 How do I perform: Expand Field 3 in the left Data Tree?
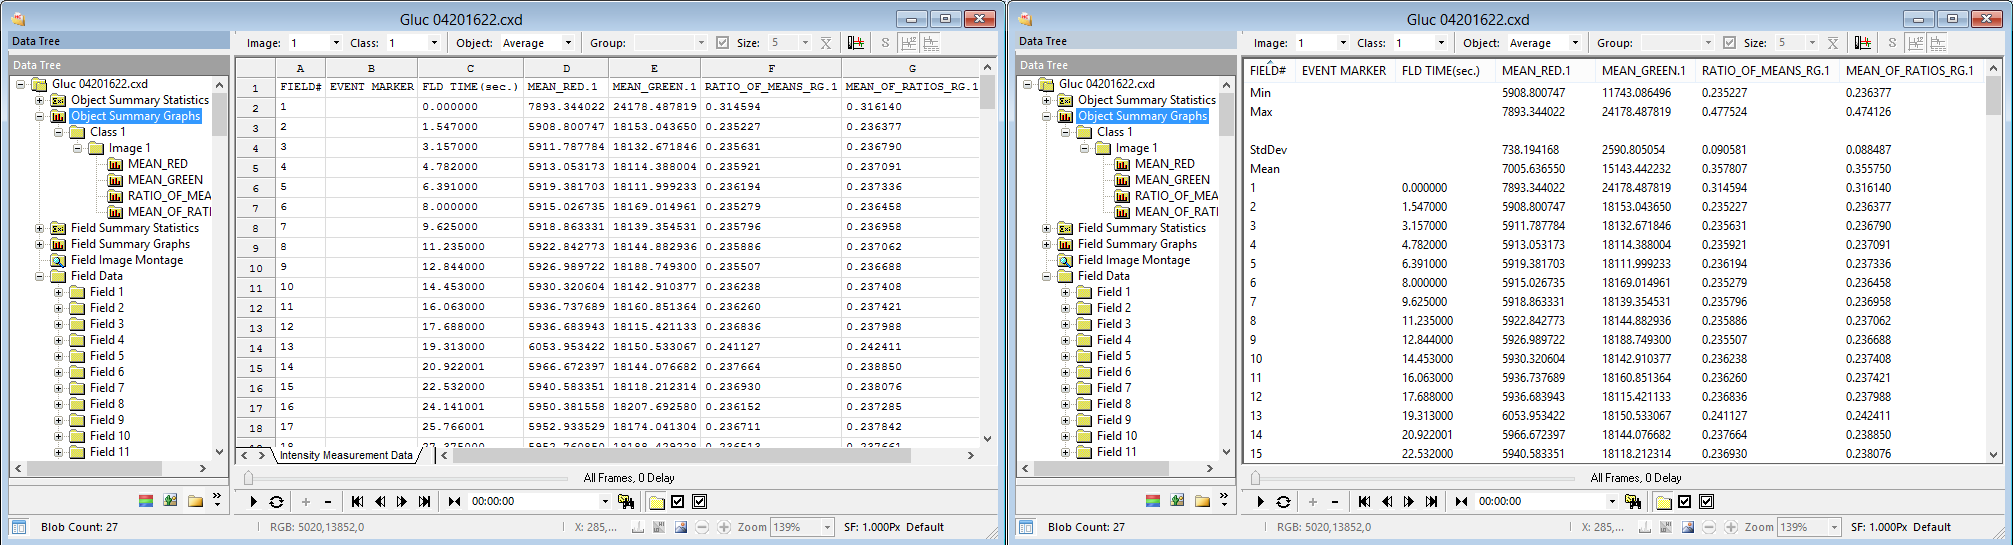point(58,324)
